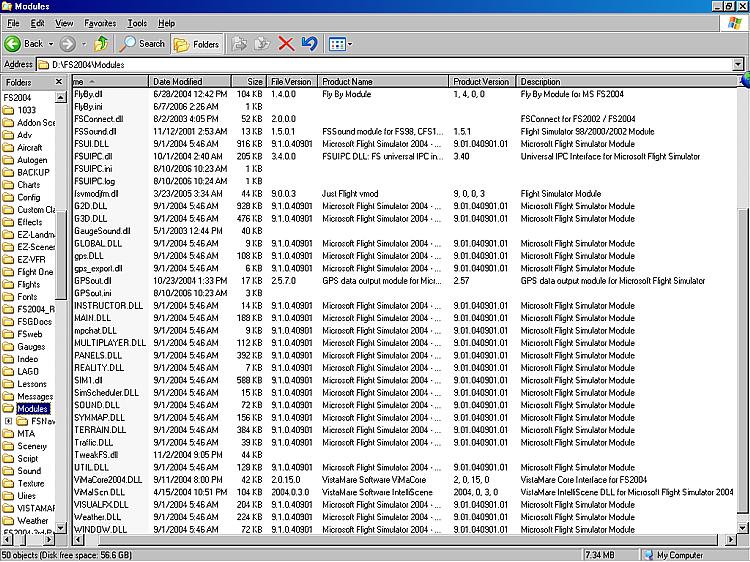
Task: Click file list horizontal scroll left arrow
Action: (x=78, y=540)
